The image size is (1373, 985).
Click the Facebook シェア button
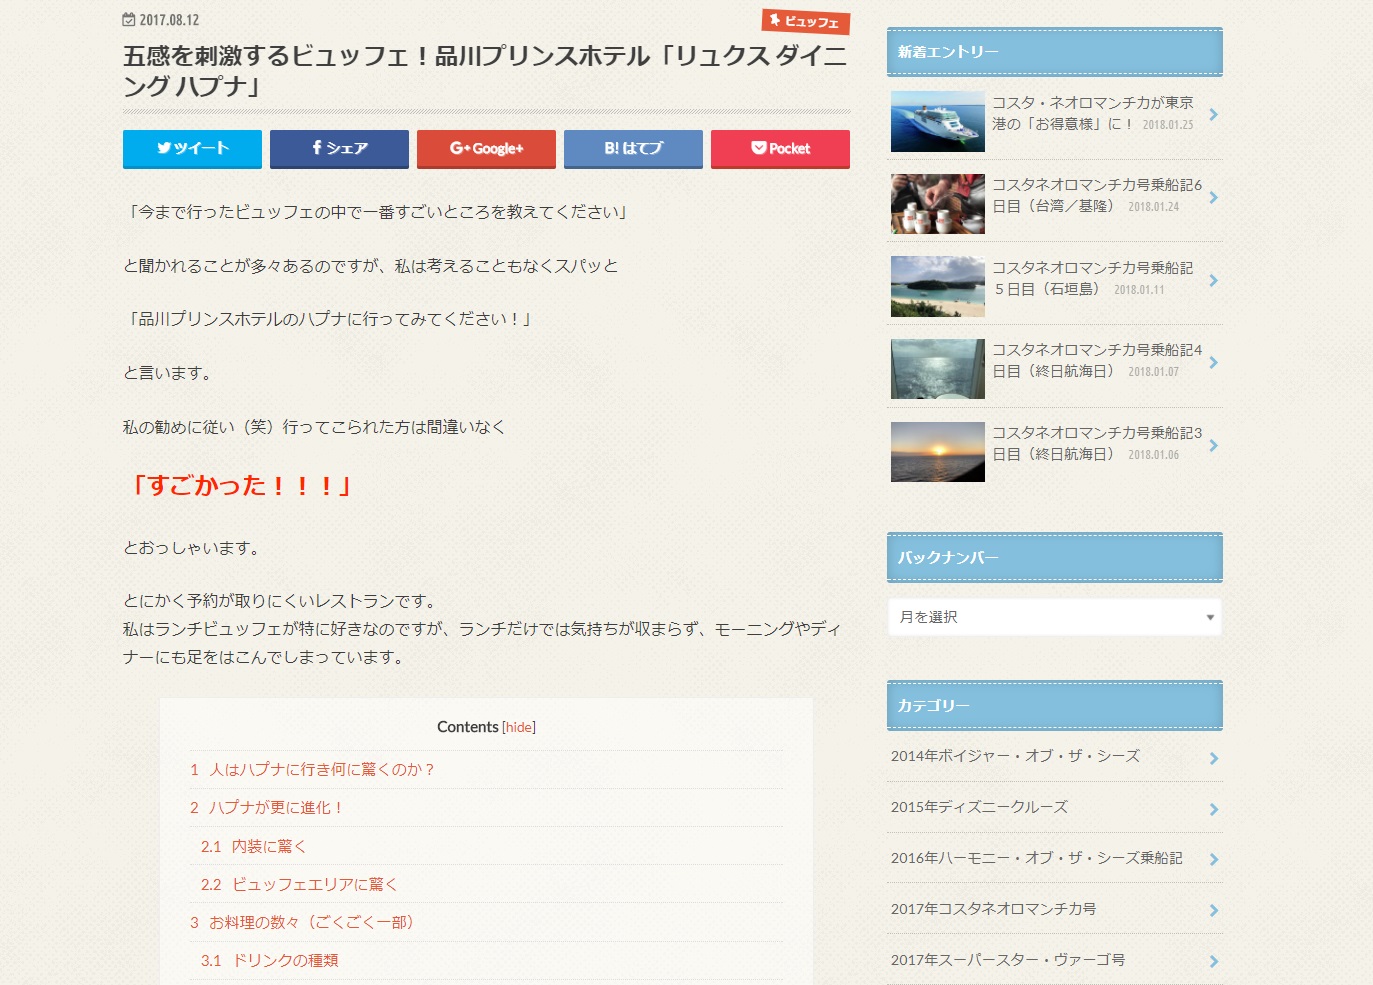(339, 148)
